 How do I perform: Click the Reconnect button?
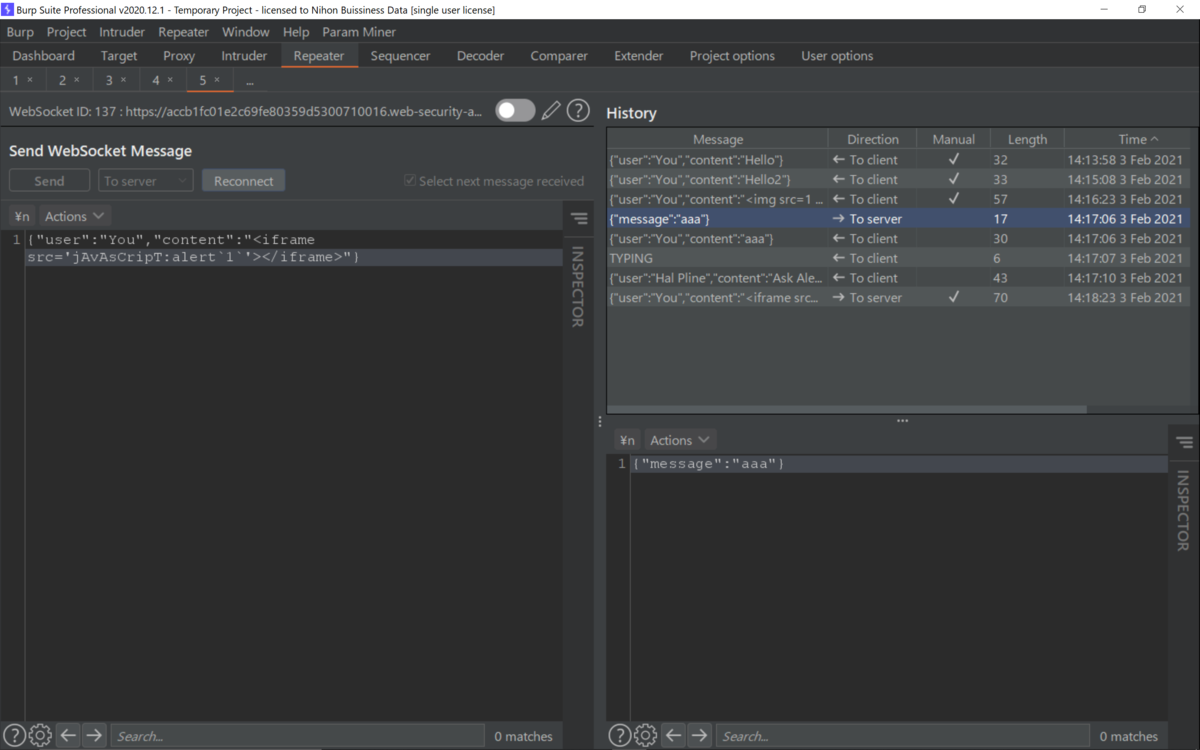[x=243, y=181]
